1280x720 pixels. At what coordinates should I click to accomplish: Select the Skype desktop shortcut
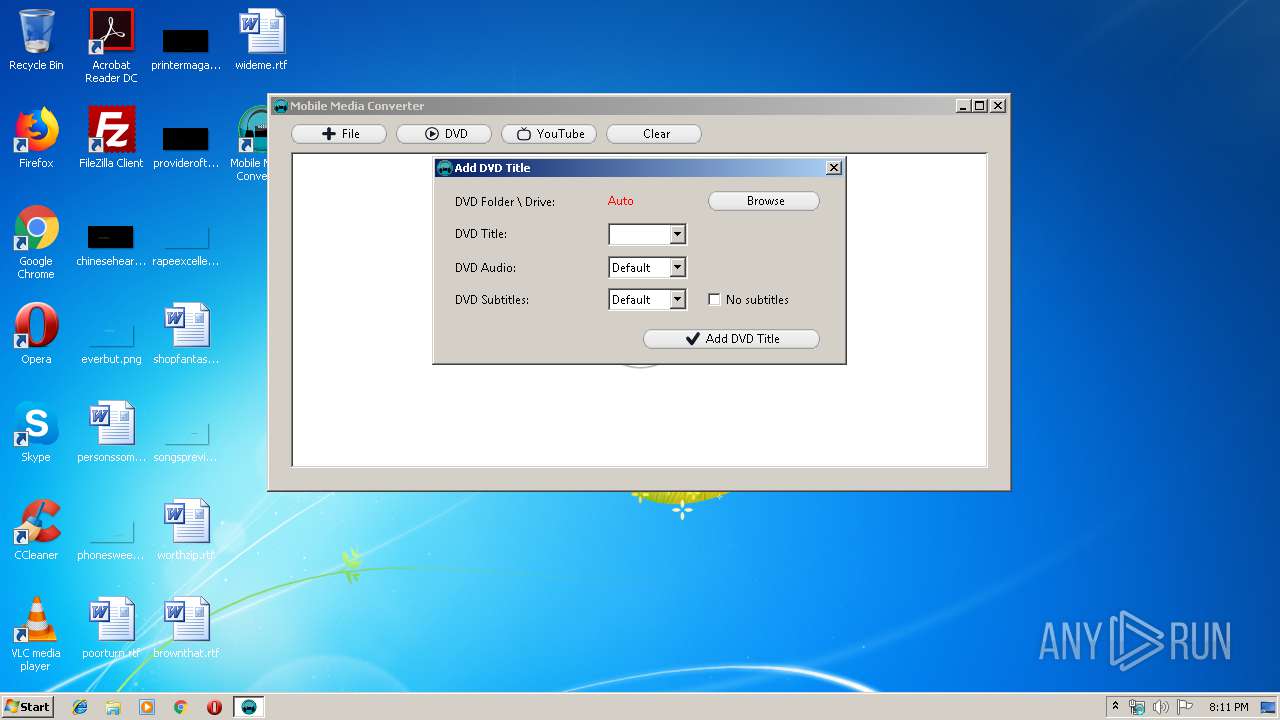click(x=36, y=432)
